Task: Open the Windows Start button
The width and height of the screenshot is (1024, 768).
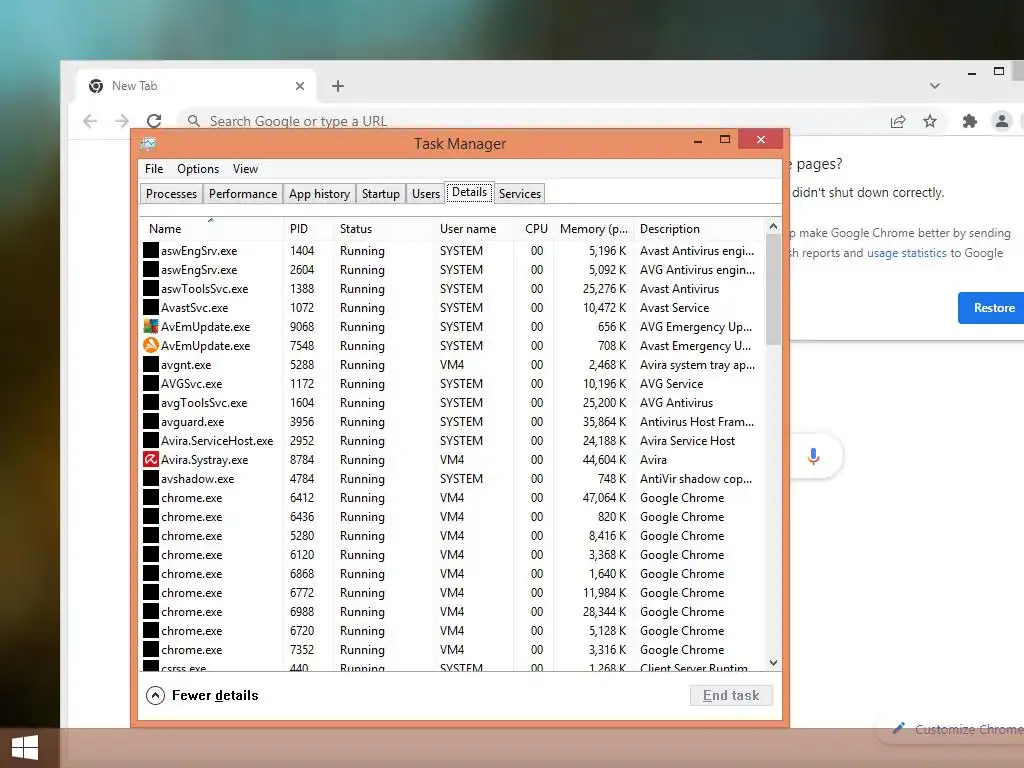Action: [25, 748]
